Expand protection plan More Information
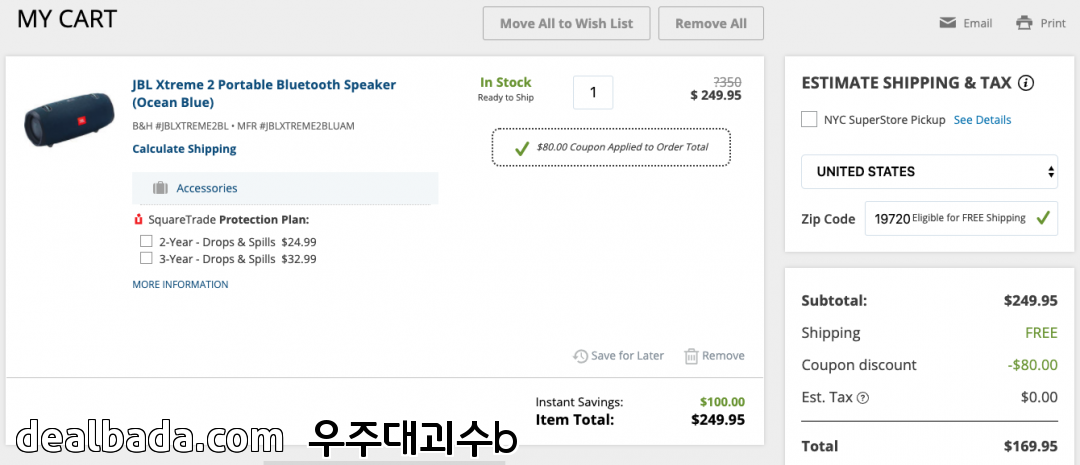The width and height of the screenshot is (1080, 465). coord(180,285)
